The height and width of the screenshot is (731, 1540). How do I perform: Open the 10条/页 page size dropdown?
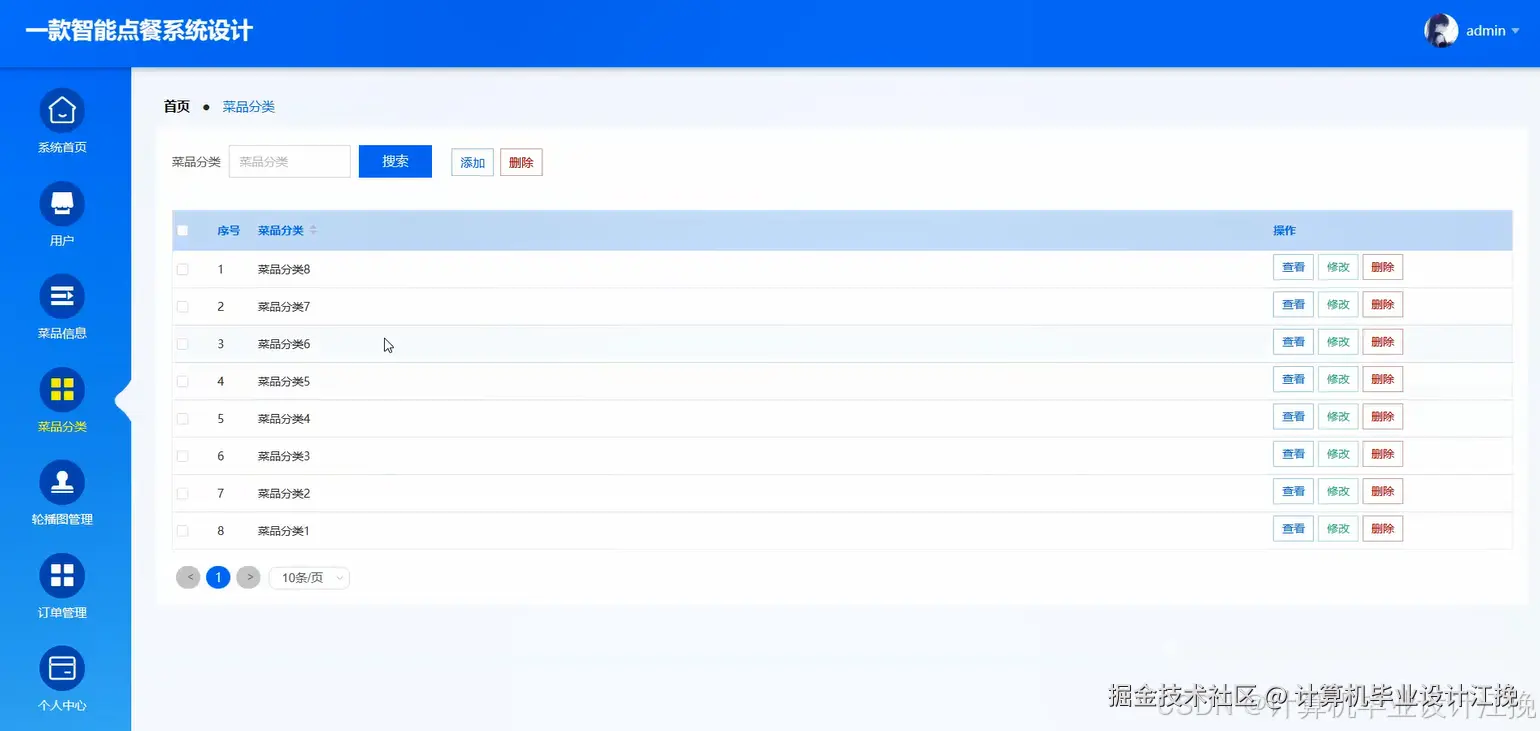309,578
